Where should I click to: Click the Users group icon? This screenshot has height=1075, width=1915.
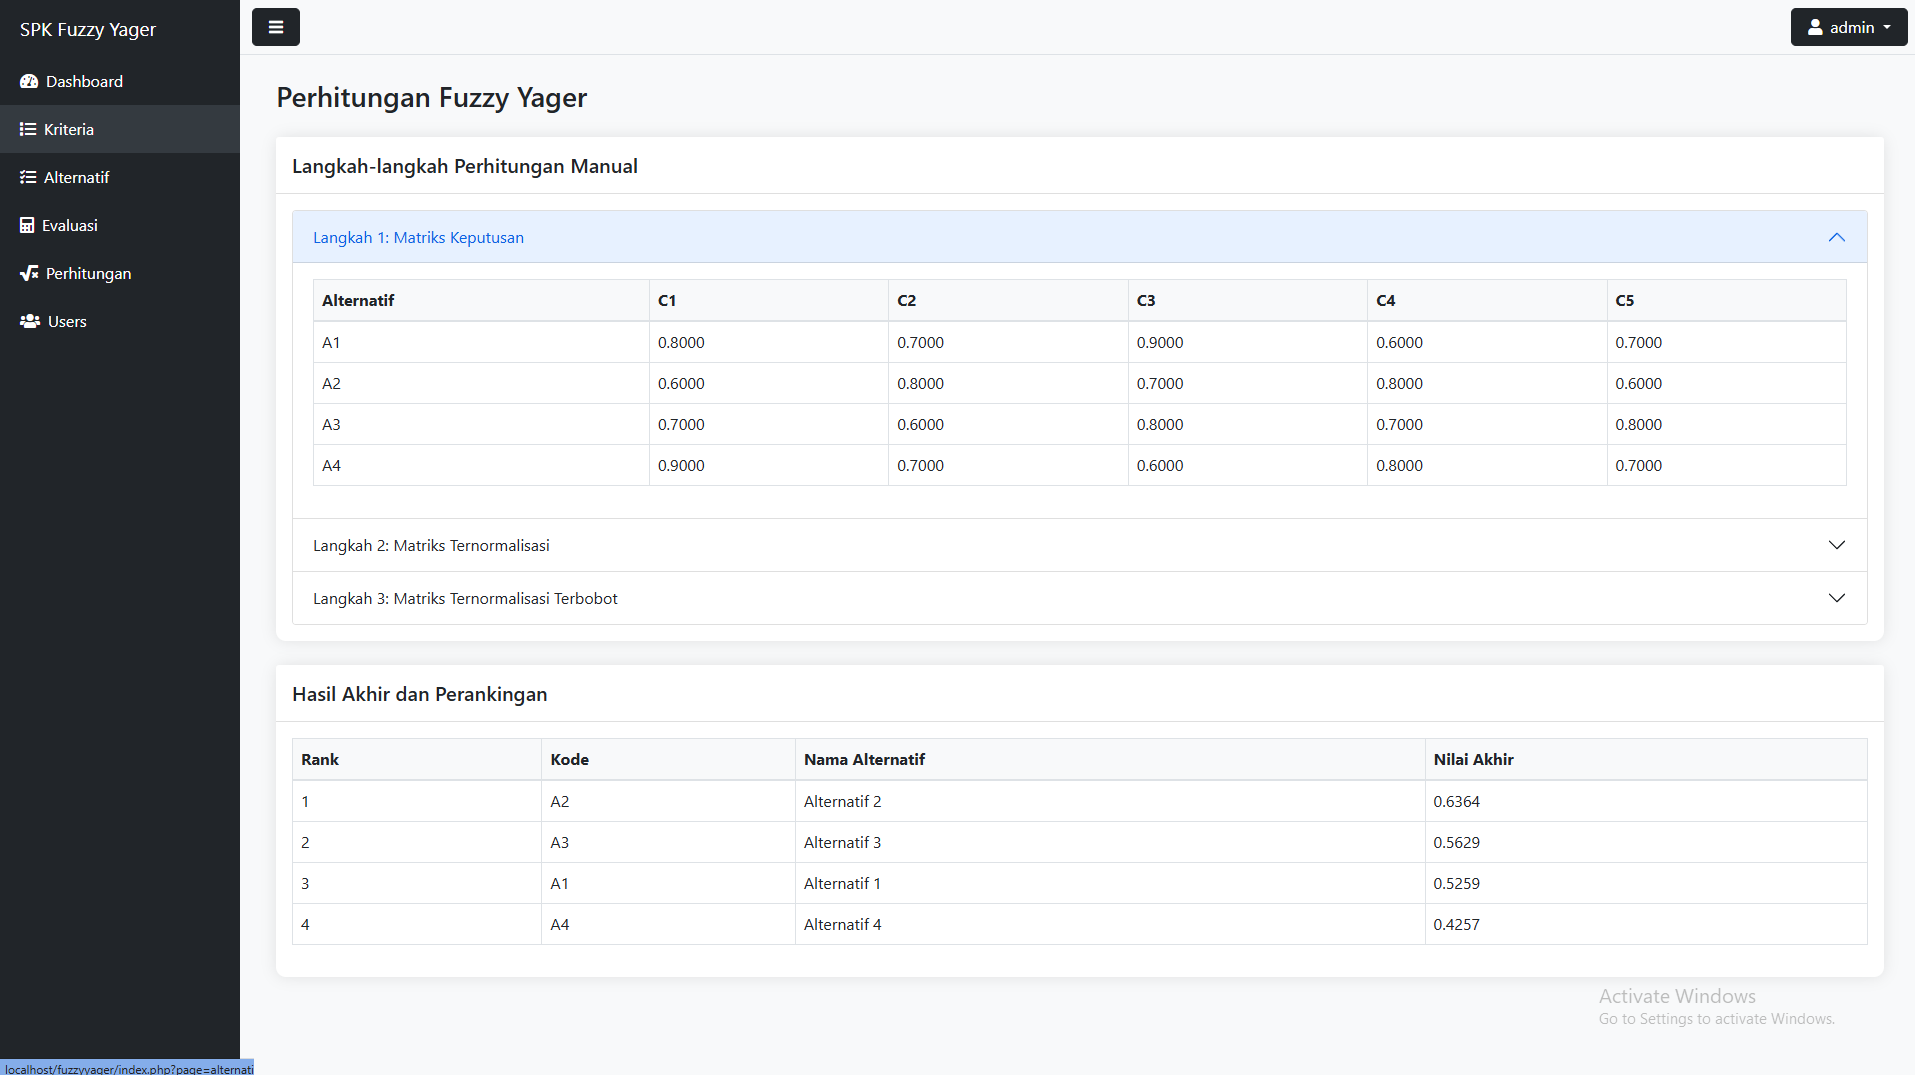(x=30, y=322)
